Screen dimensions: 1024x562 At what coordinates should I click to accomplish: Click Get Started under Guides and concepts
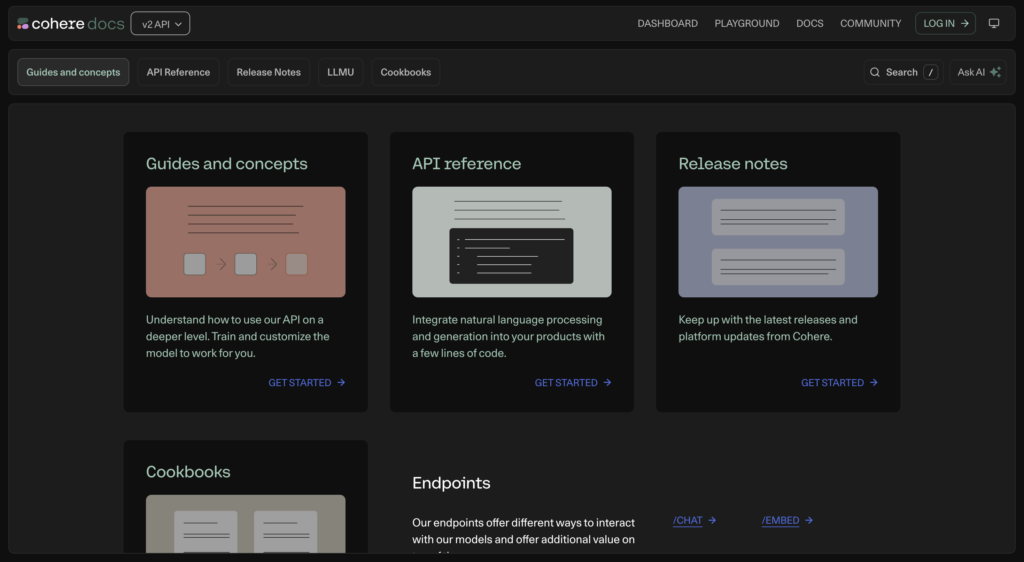pos(306,382)
